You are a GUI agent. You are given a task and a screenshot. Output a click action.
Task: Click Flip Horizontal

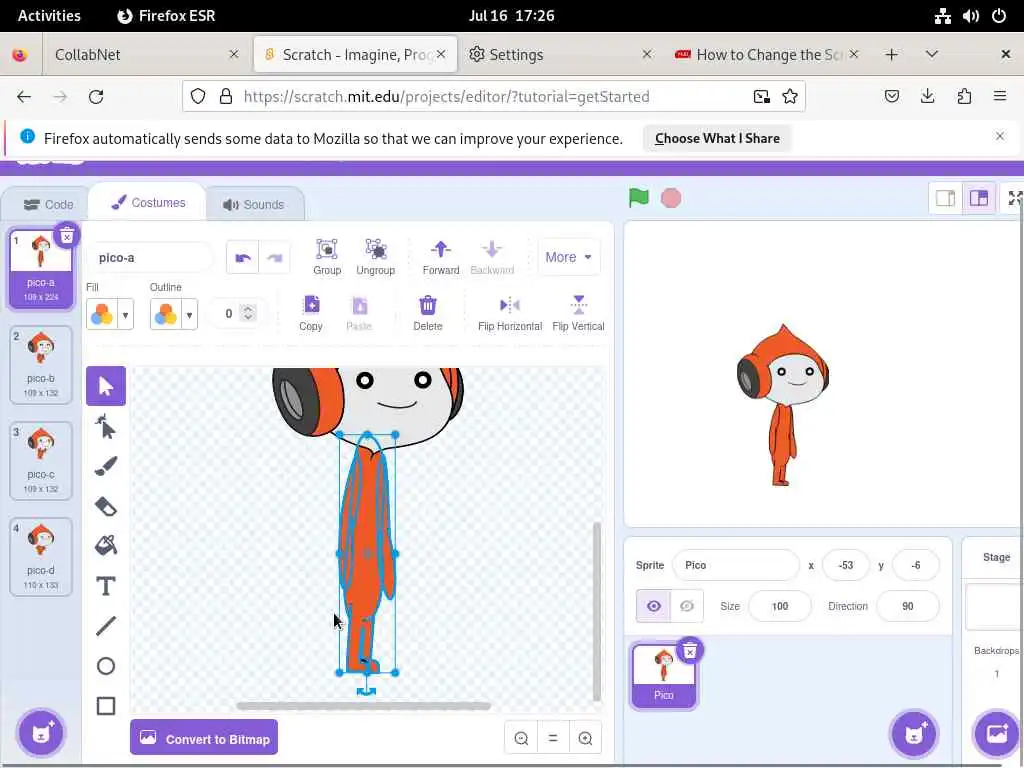click(509, 313)
